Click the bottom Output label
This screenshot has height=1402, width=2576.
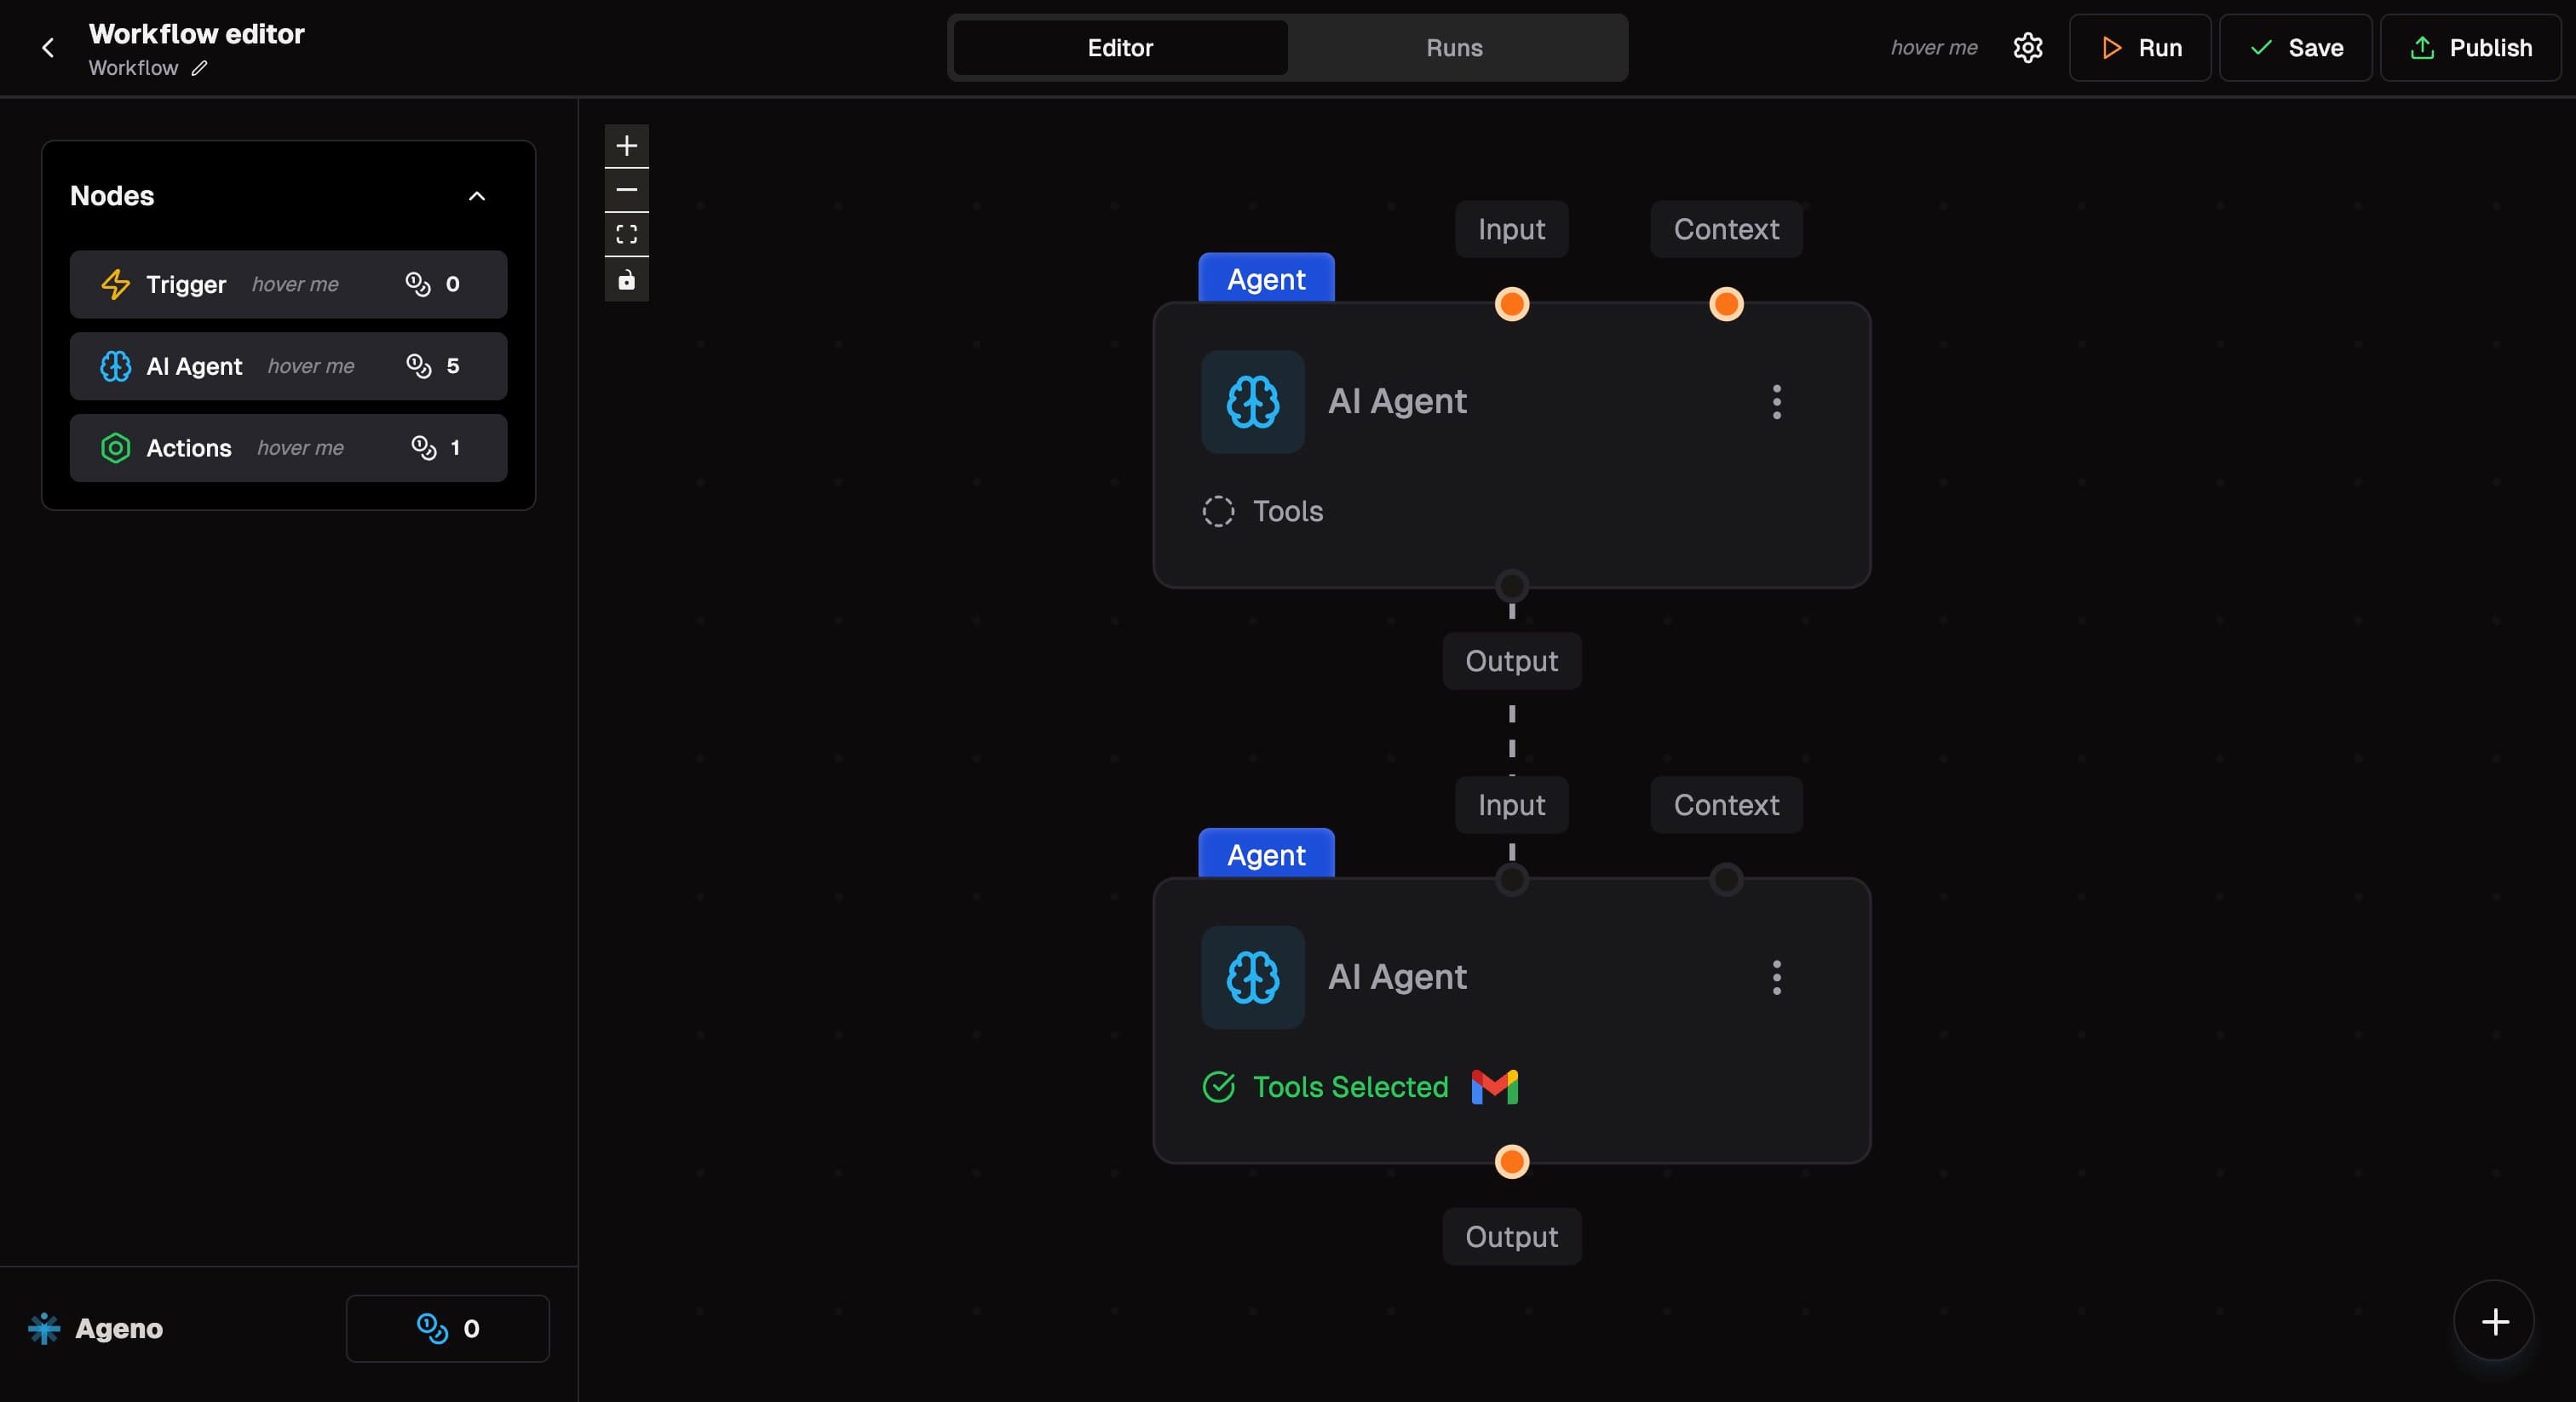[x=1511, y=1237]
